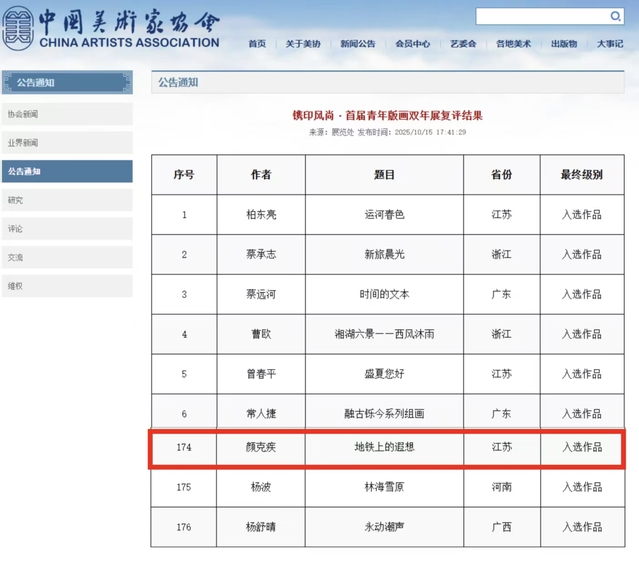Click the China Artists Association logo

110,29
